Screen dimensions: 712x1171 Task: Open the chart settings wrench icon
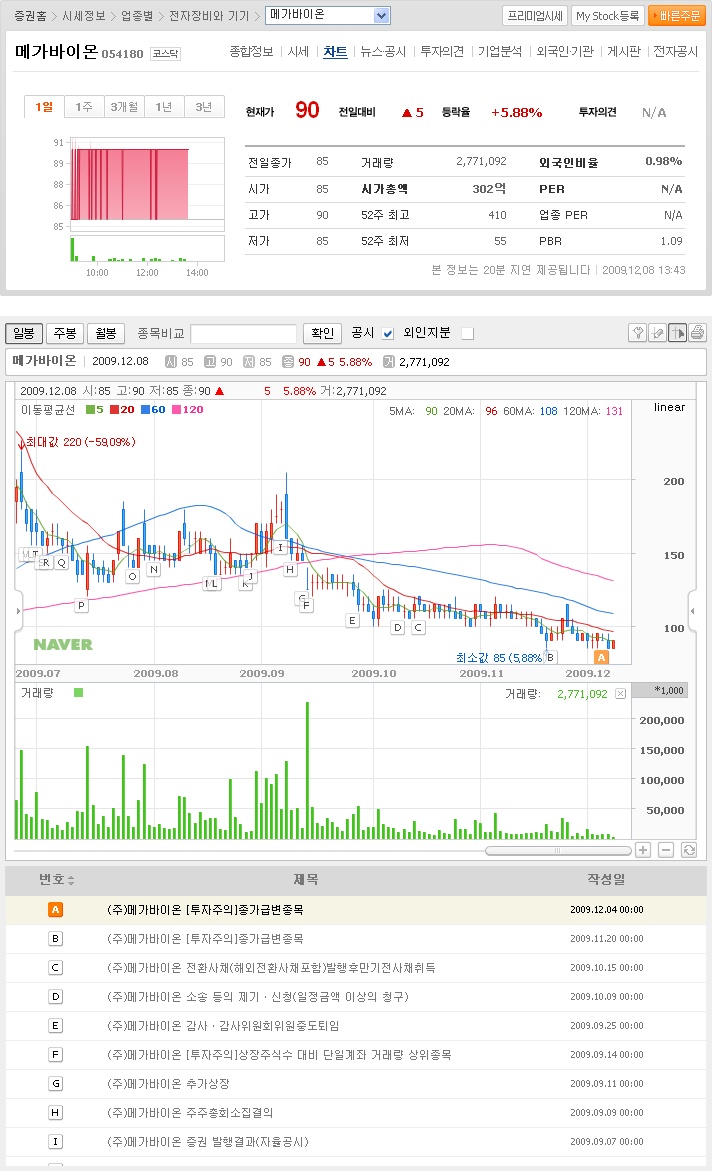click(x=637, y=332)
